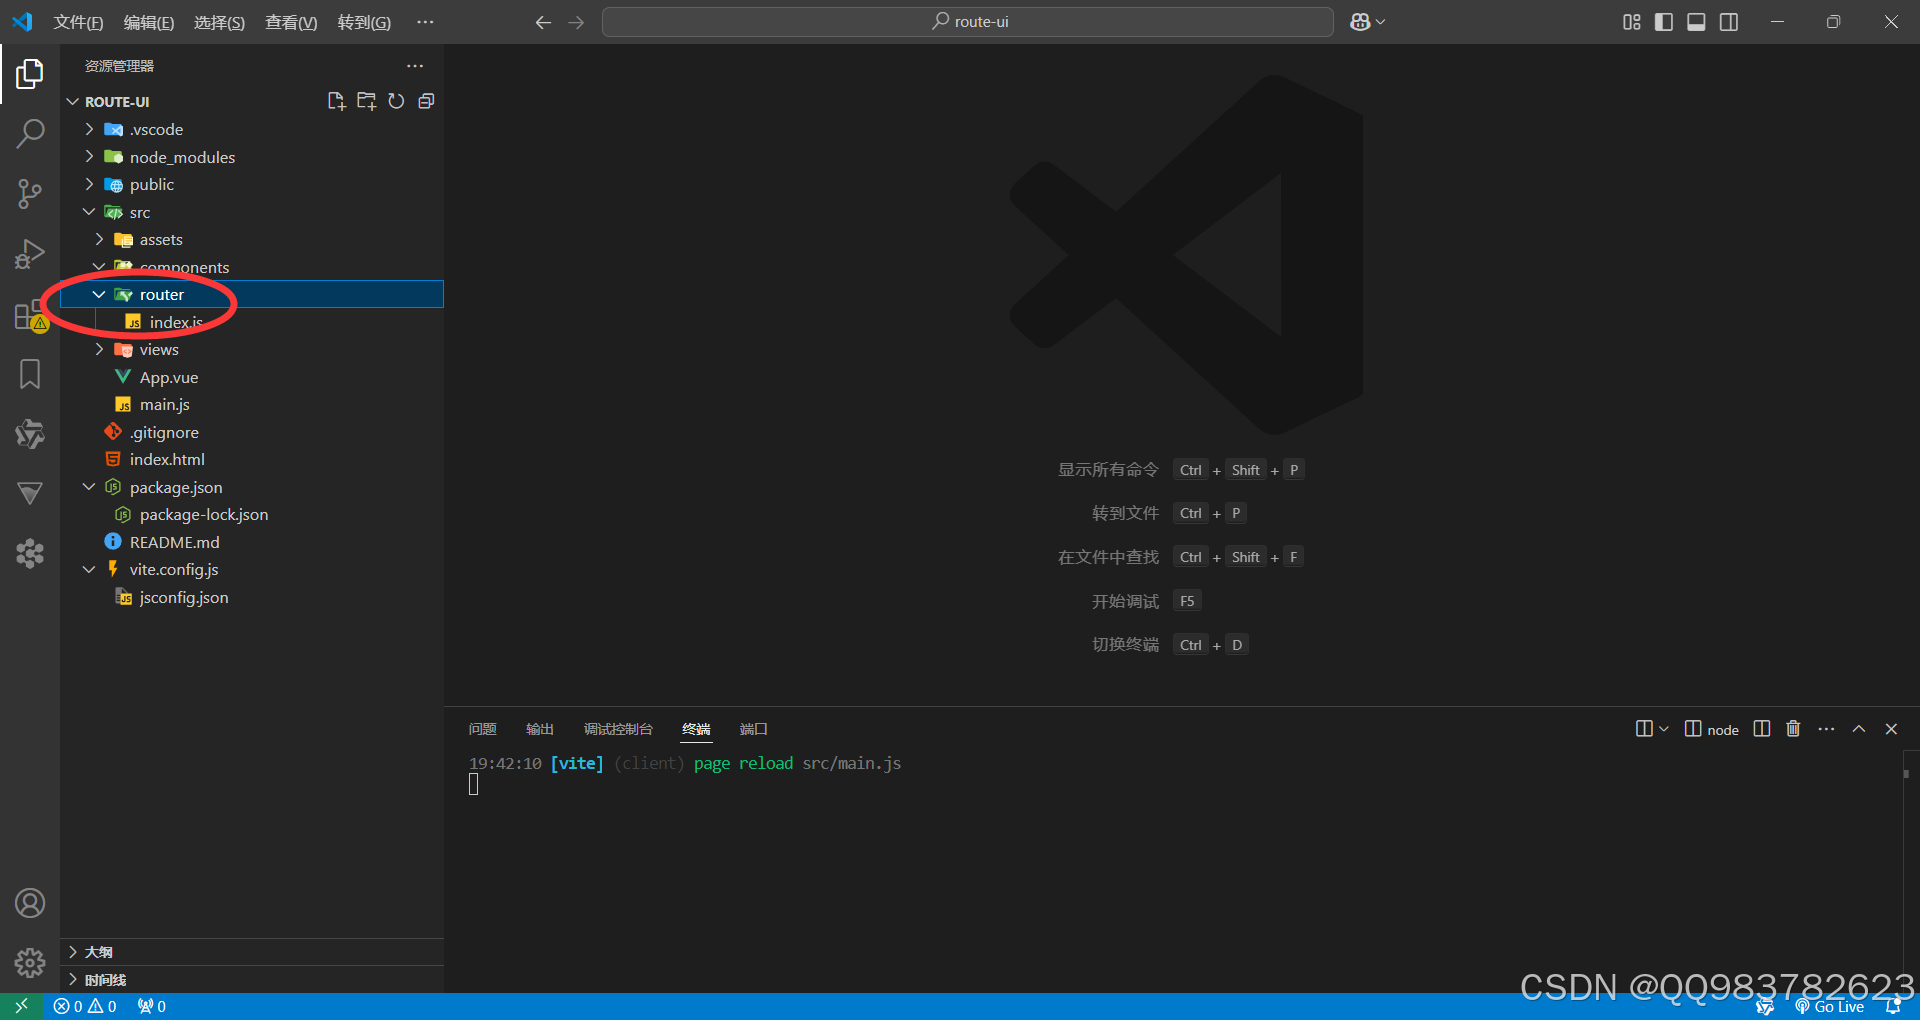The height and width of the screenshot is (1020, 1920).
Task: Maximize terminal panel size
Action: point(1859,729)
